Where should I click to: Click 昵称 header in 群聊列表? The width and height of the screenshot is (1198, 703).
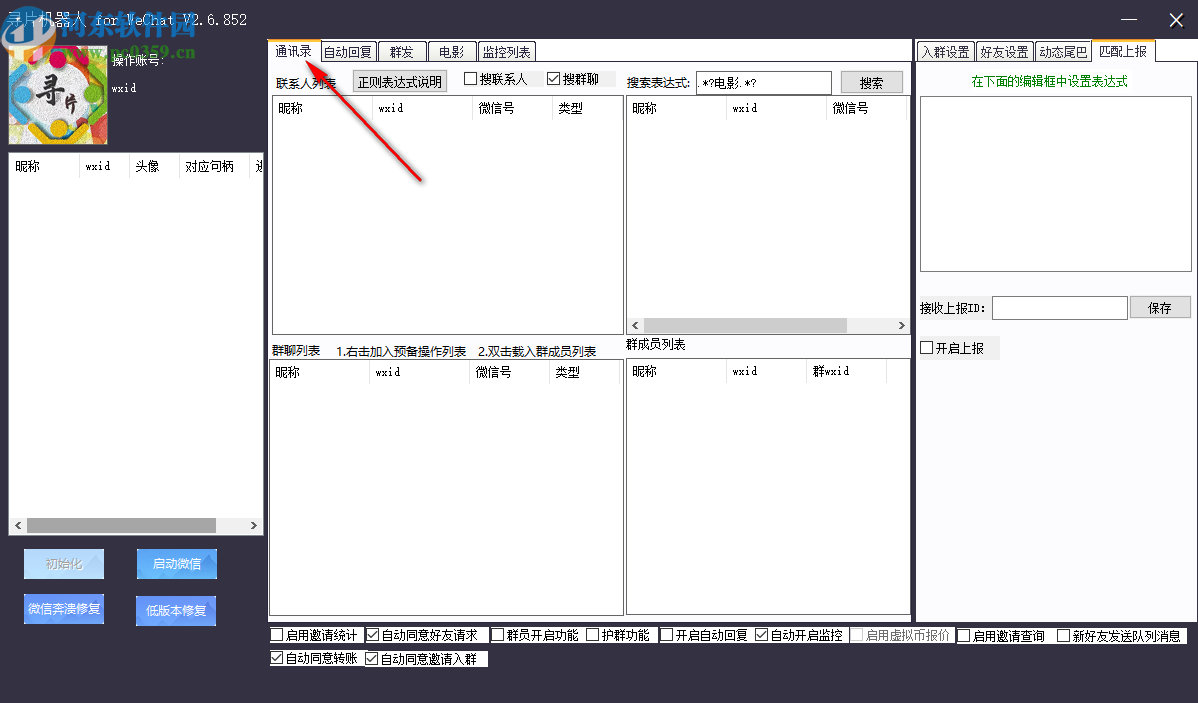[319, 372]
